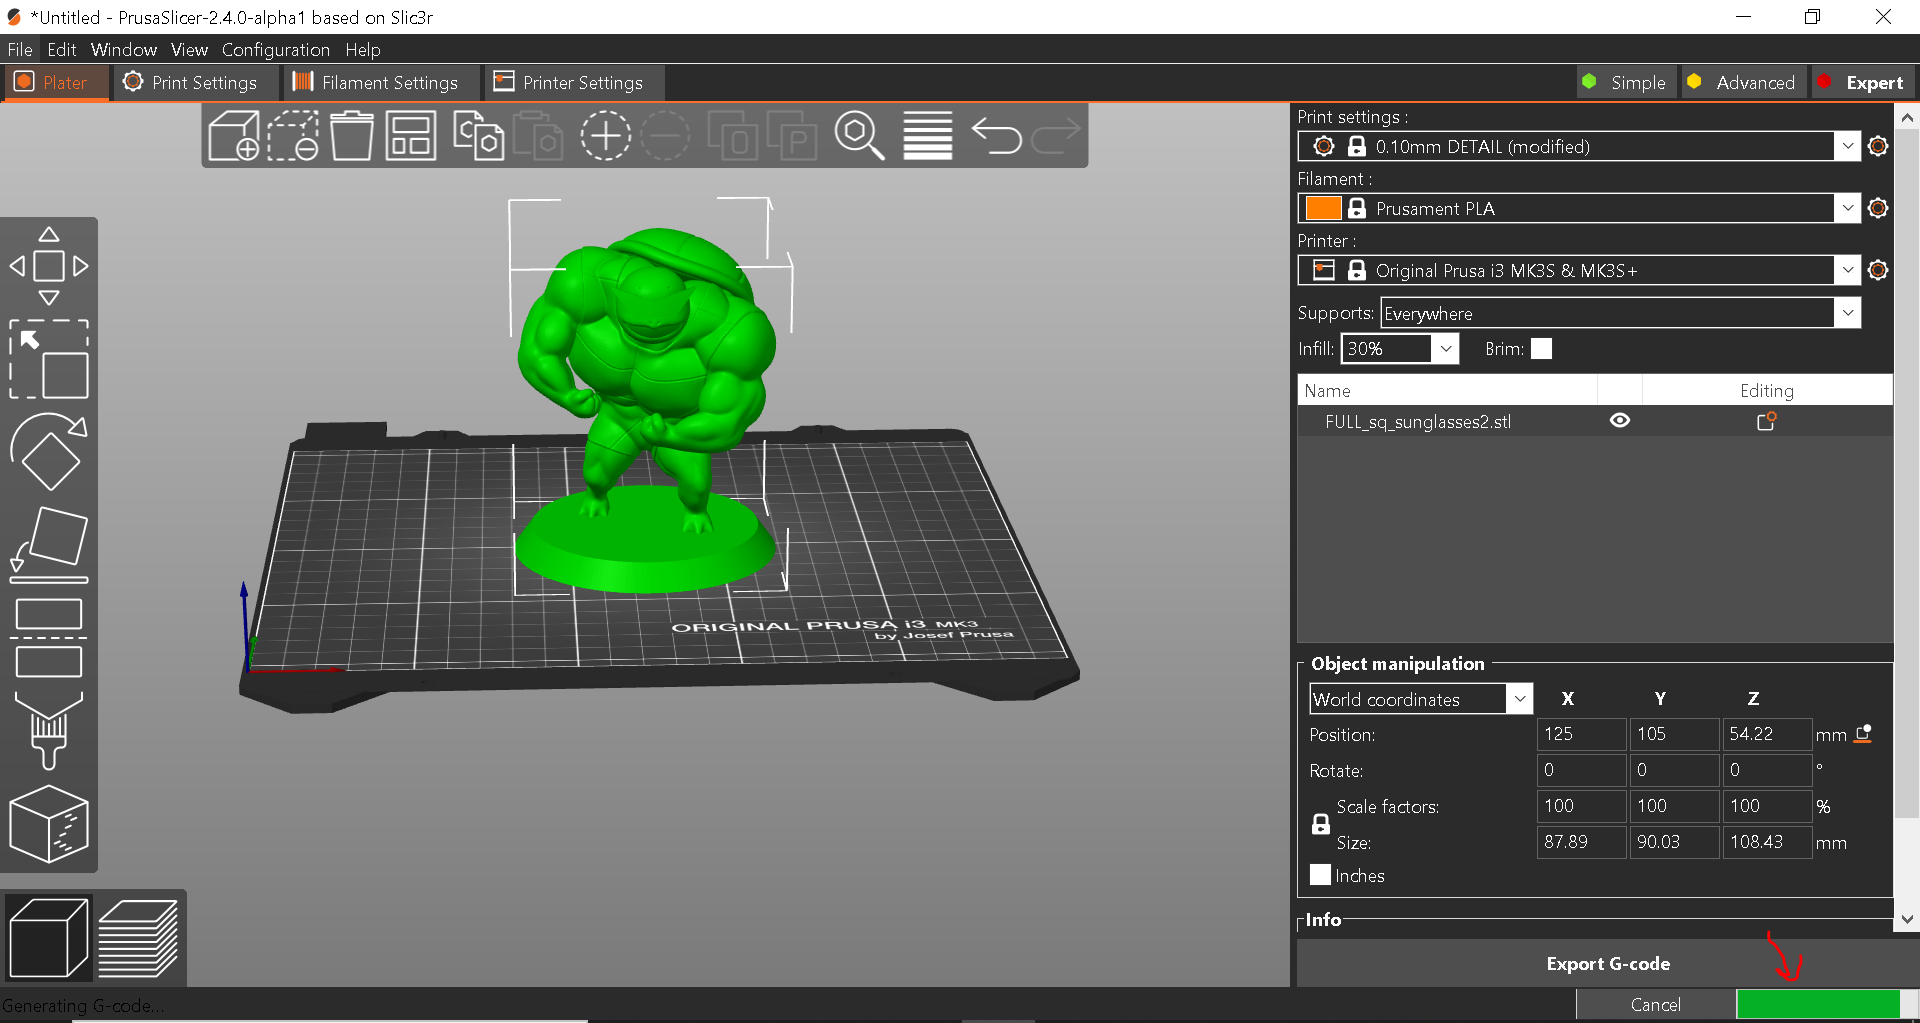Open the Infill percentage dropdown
1920x1023 pixels.
[x=1445, y=348]
